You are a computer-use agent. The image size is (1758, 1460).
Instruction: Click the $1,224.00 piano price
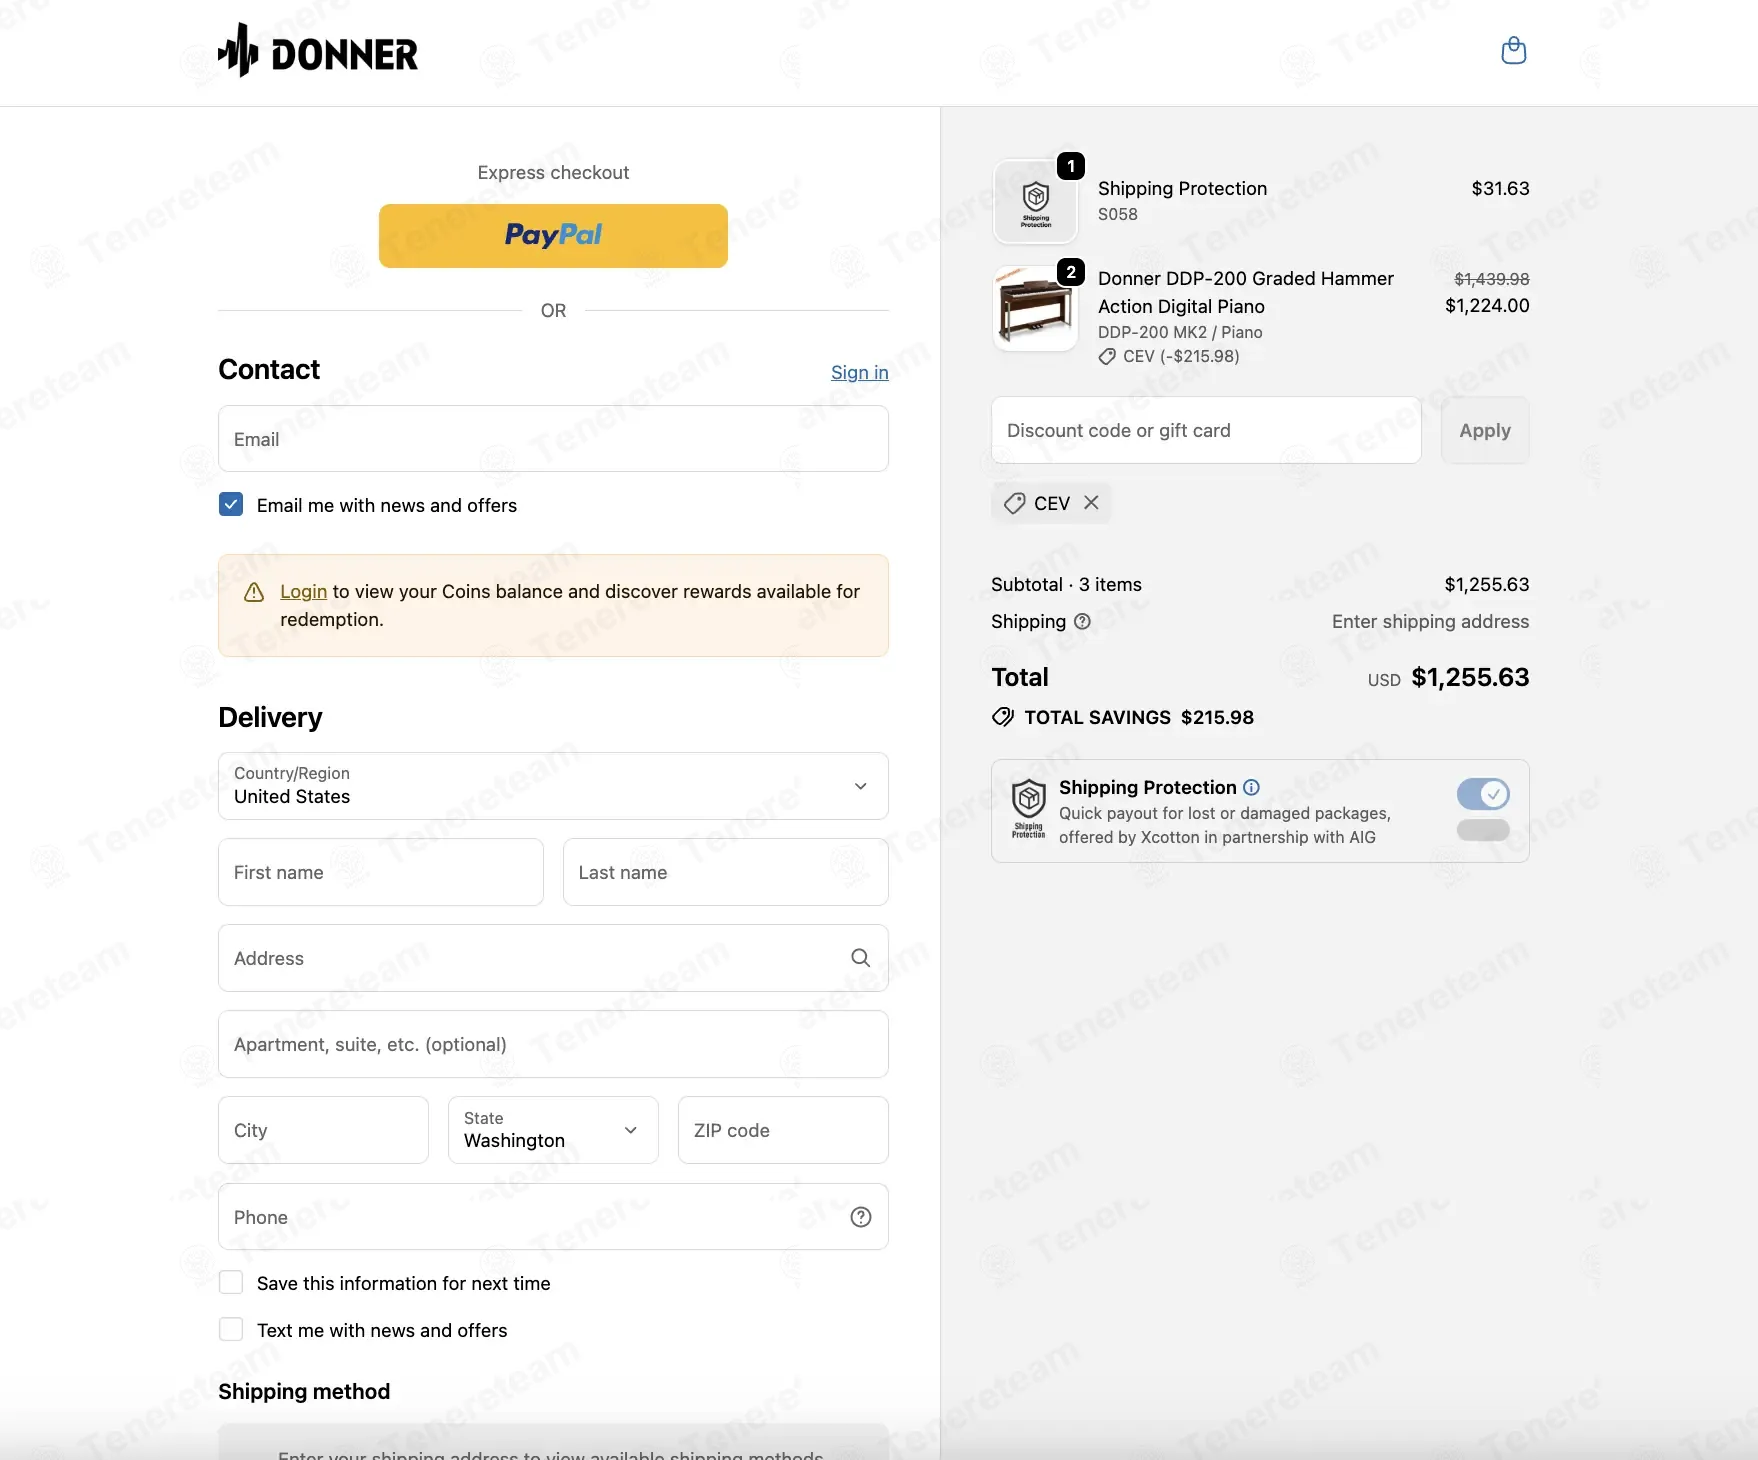1487,305
